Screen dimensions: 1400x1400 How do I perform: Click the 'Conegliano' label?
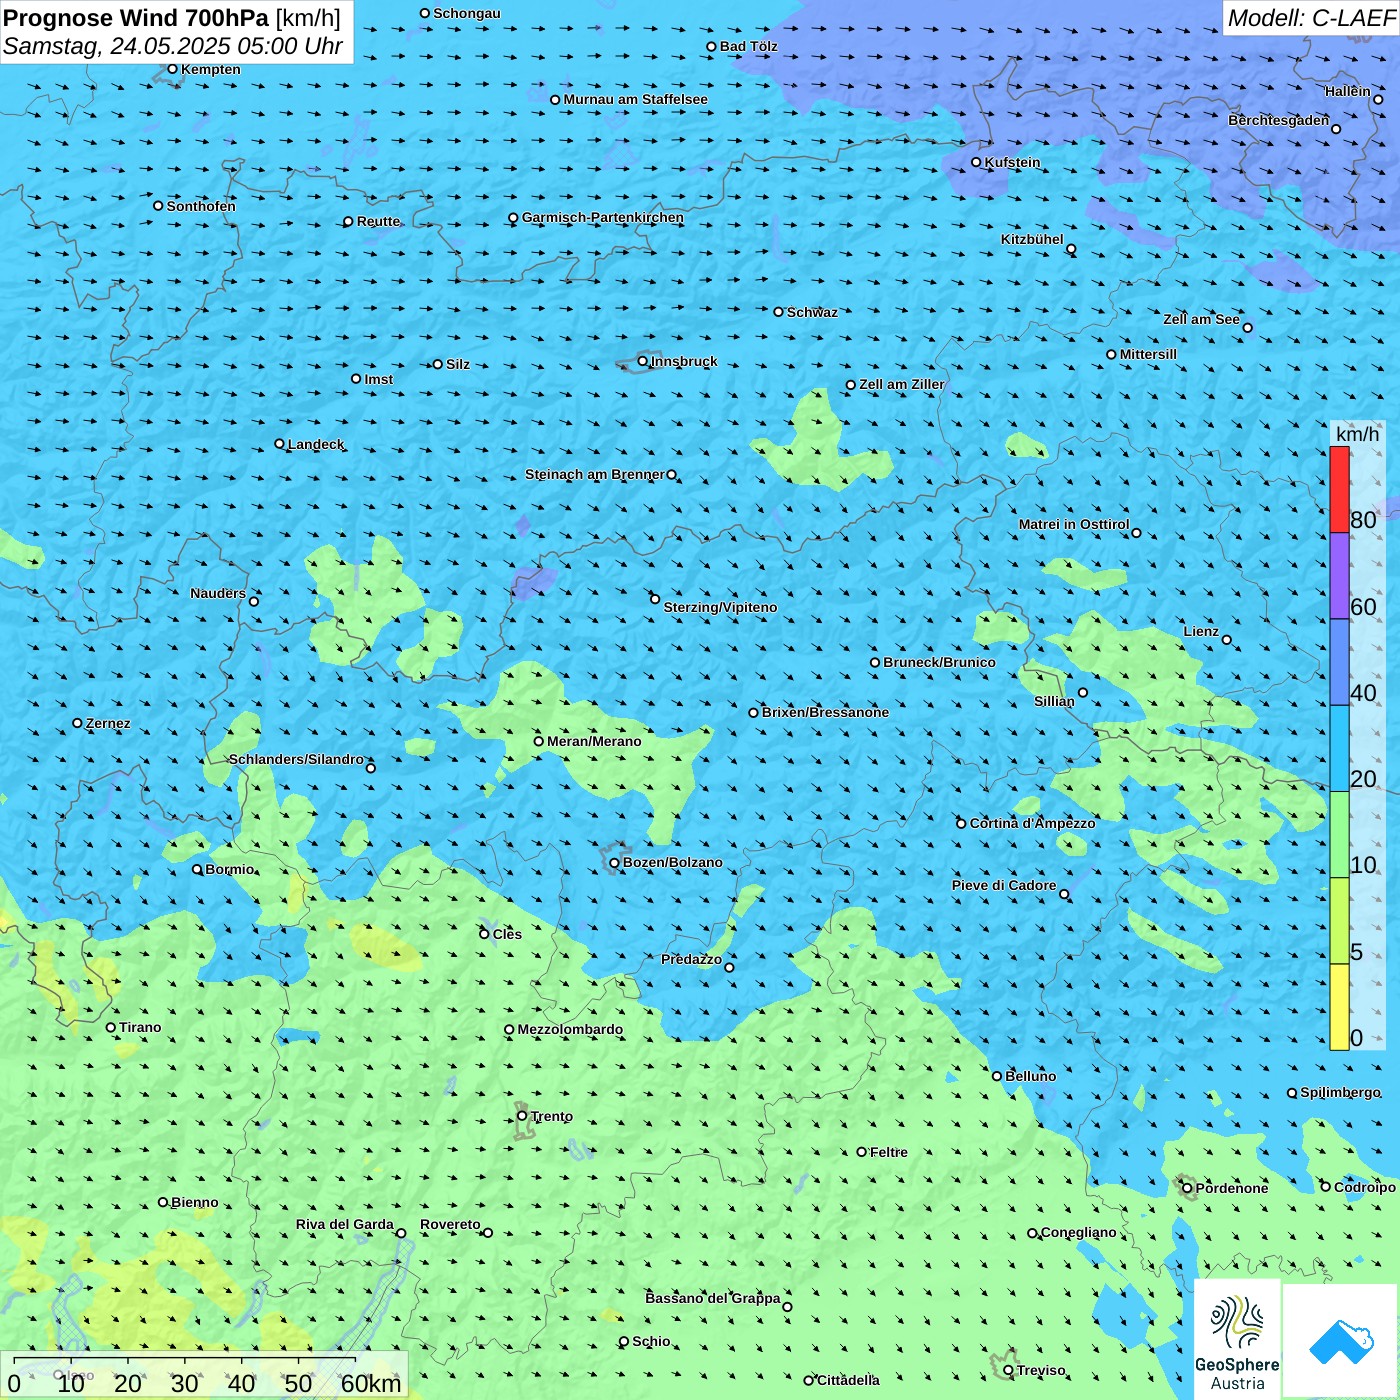pyautogui.click(x=1079, y=1232)
